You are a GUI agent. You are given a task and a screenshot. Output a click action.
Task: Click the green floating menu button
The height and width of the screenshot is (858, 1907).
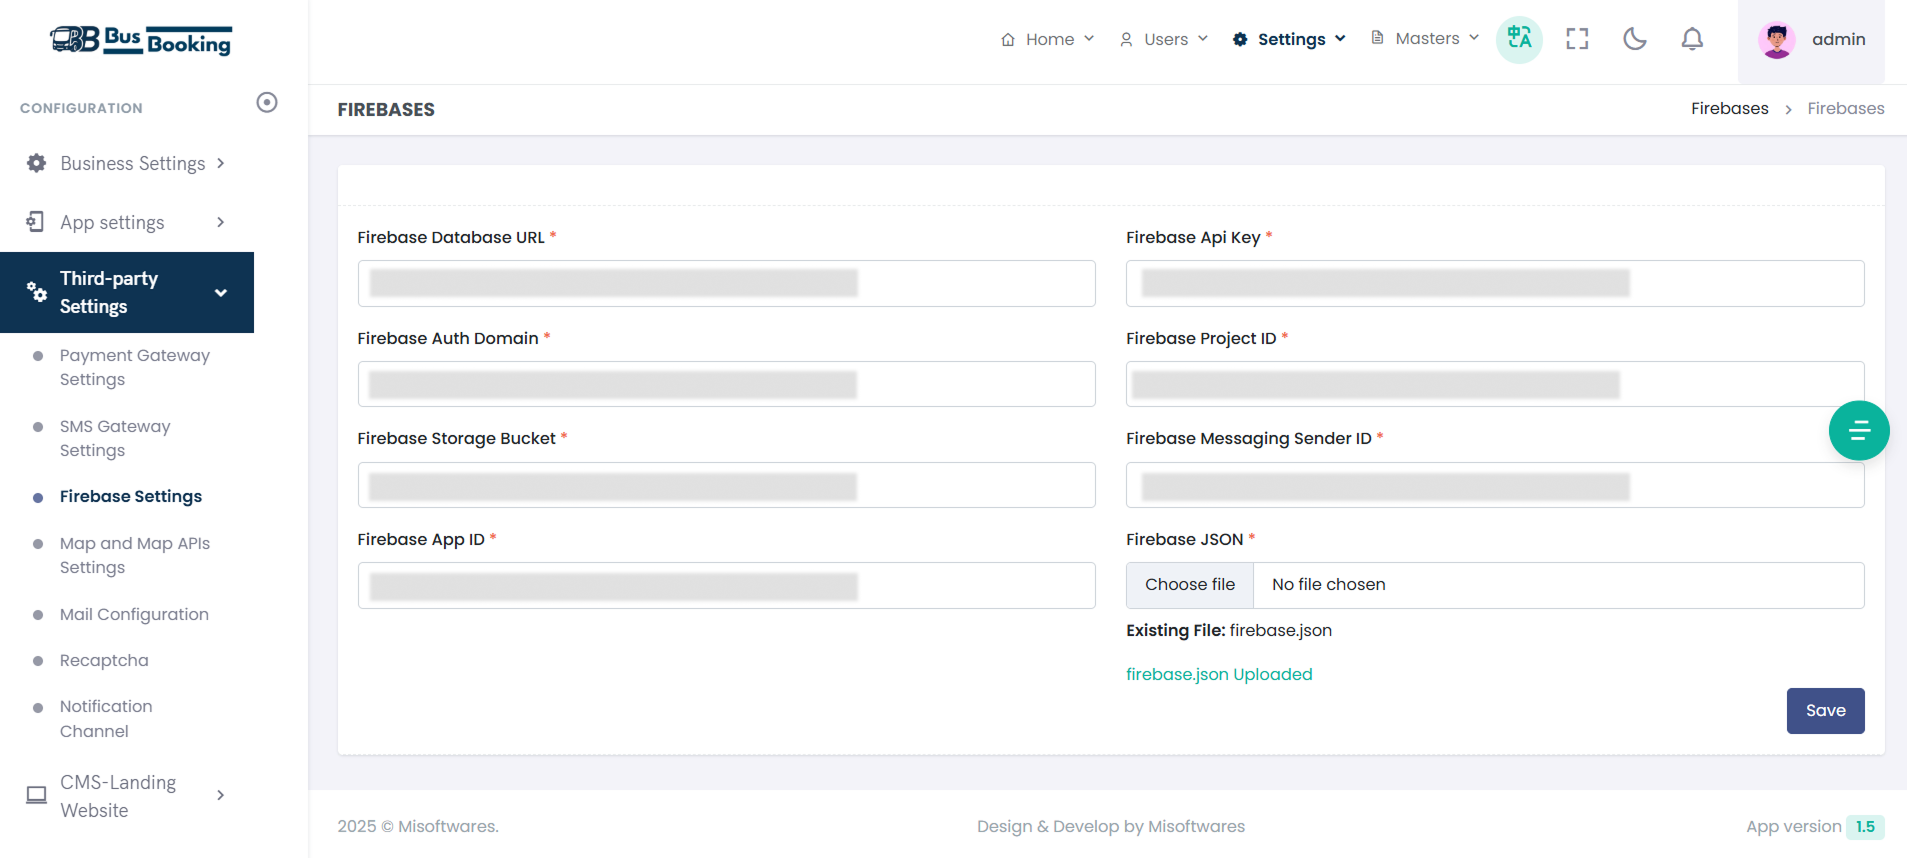pos(1859,430)
